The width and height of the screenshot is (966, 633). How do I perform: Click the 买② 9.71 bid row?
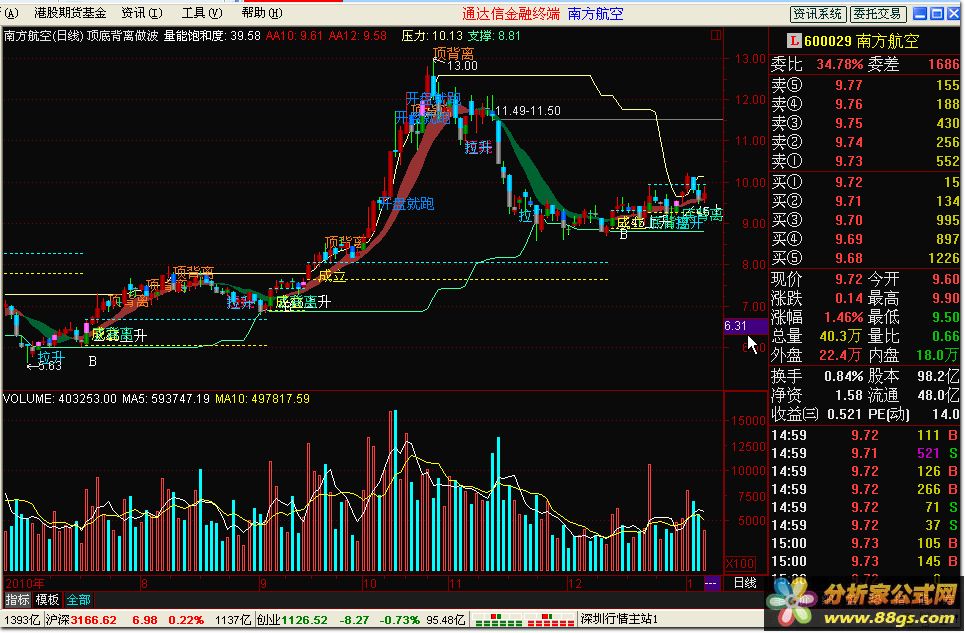point(865,202)
